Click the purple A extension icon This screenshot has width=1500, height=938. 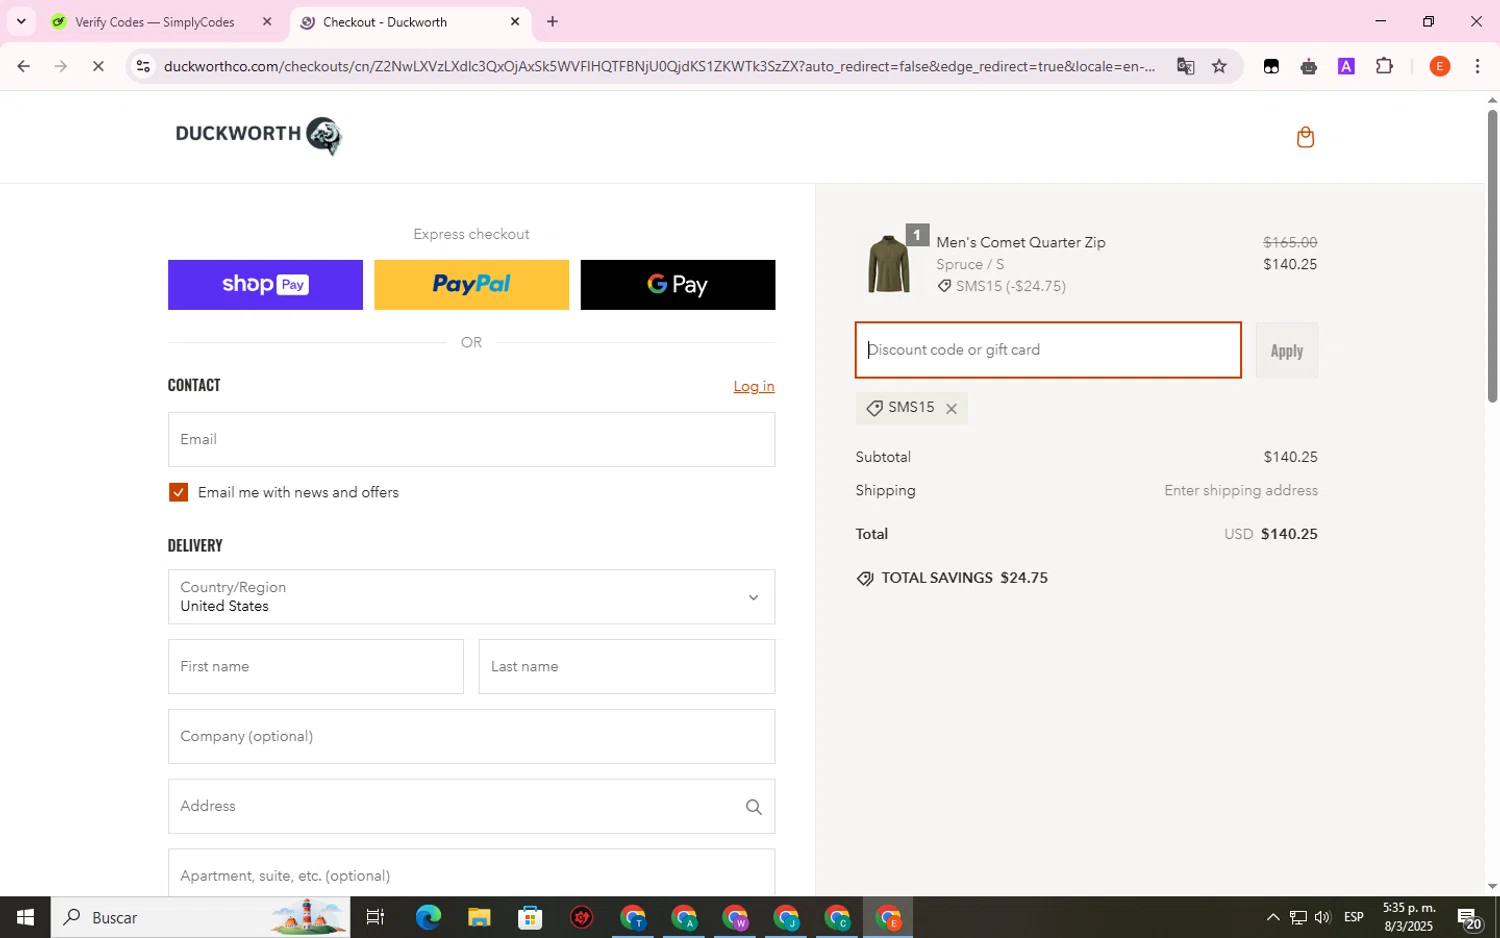click(x=1346, y=66)
